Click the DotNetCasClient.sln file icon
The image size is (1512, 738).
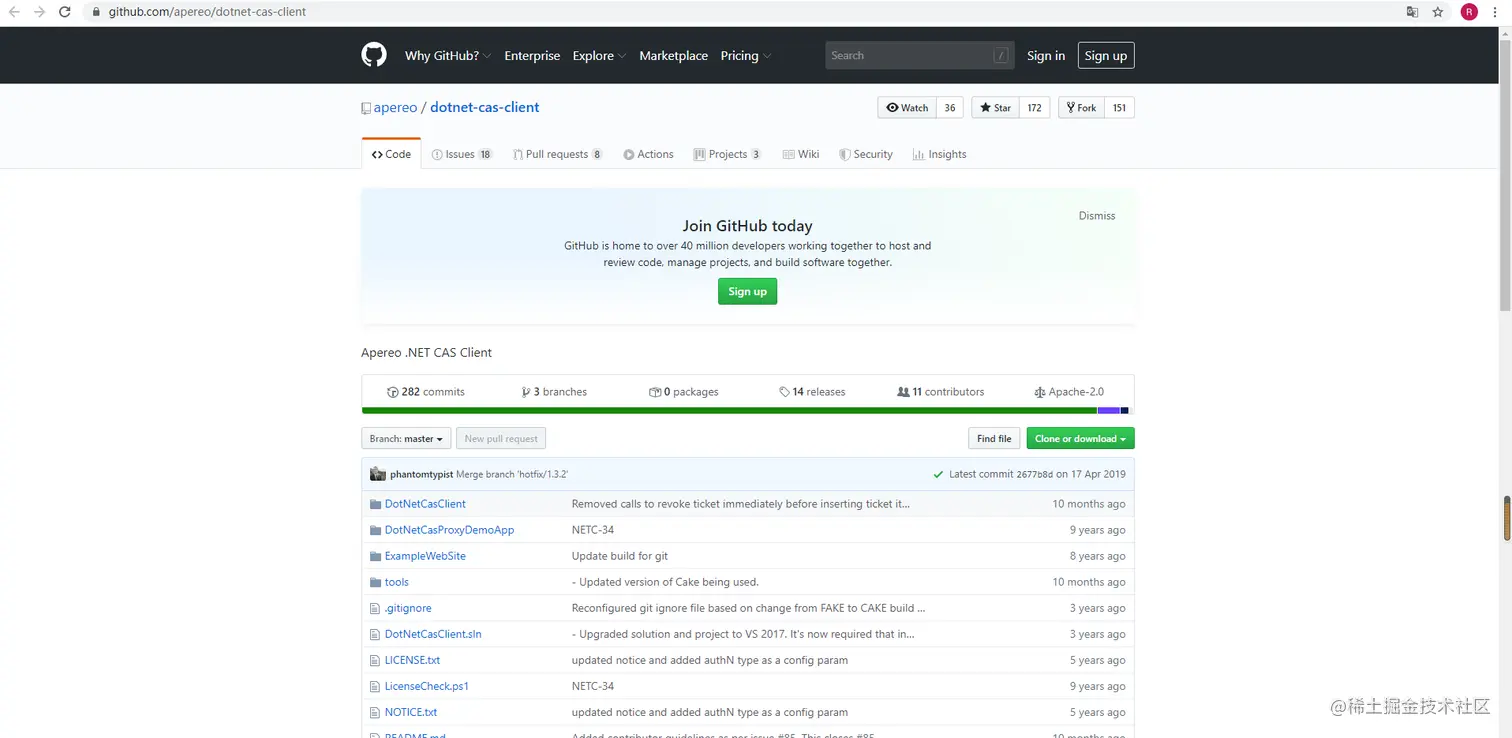click(375, 634)
